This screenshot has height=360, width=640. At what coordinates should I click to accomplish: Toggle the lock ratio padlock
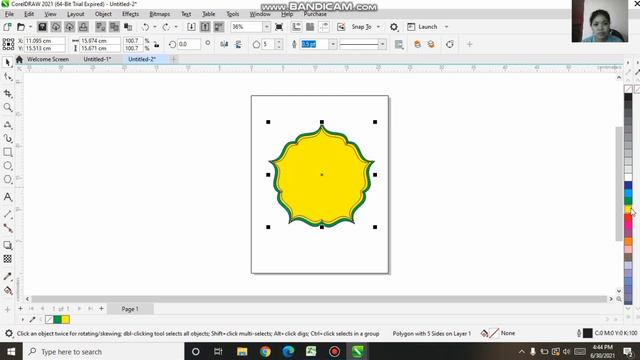[156, 44]
